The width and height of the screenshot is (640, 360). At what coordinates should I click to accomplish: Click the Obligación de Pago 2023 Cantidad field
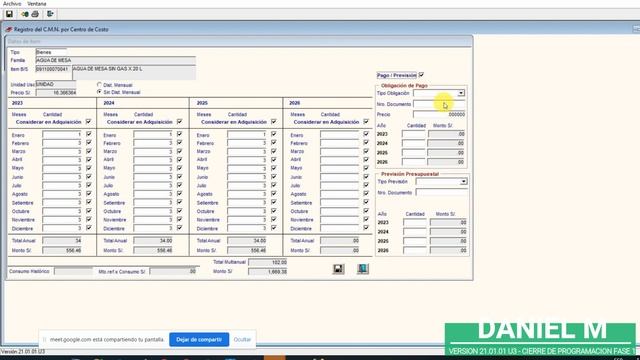[413, 134]
